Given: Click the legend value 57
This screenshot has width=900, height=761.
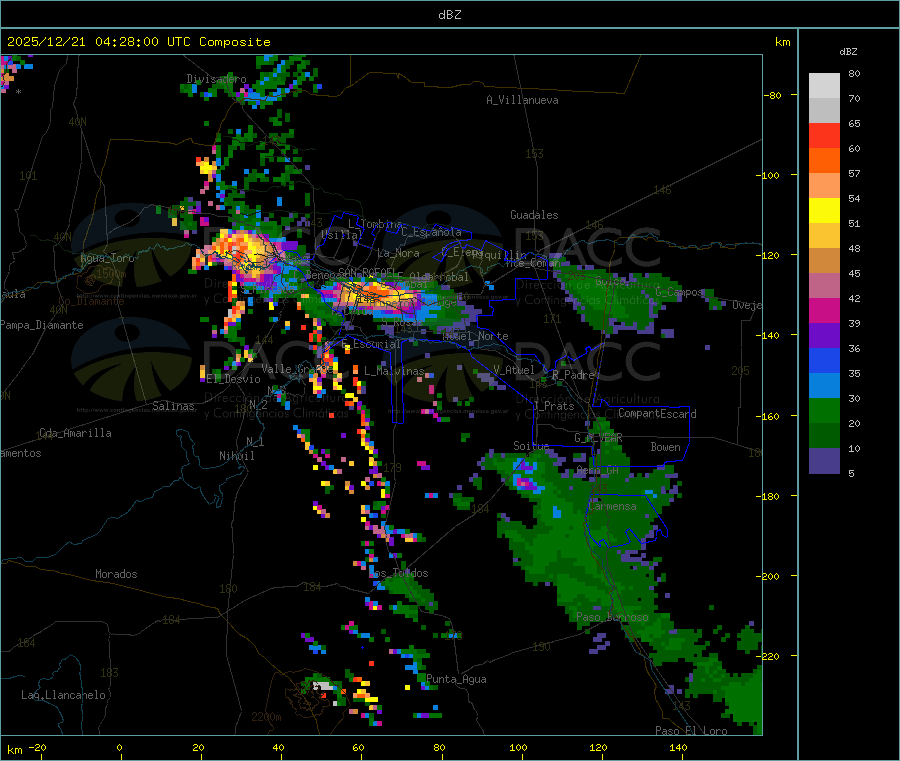Looking at the screenshot, I should coord(854,173).
